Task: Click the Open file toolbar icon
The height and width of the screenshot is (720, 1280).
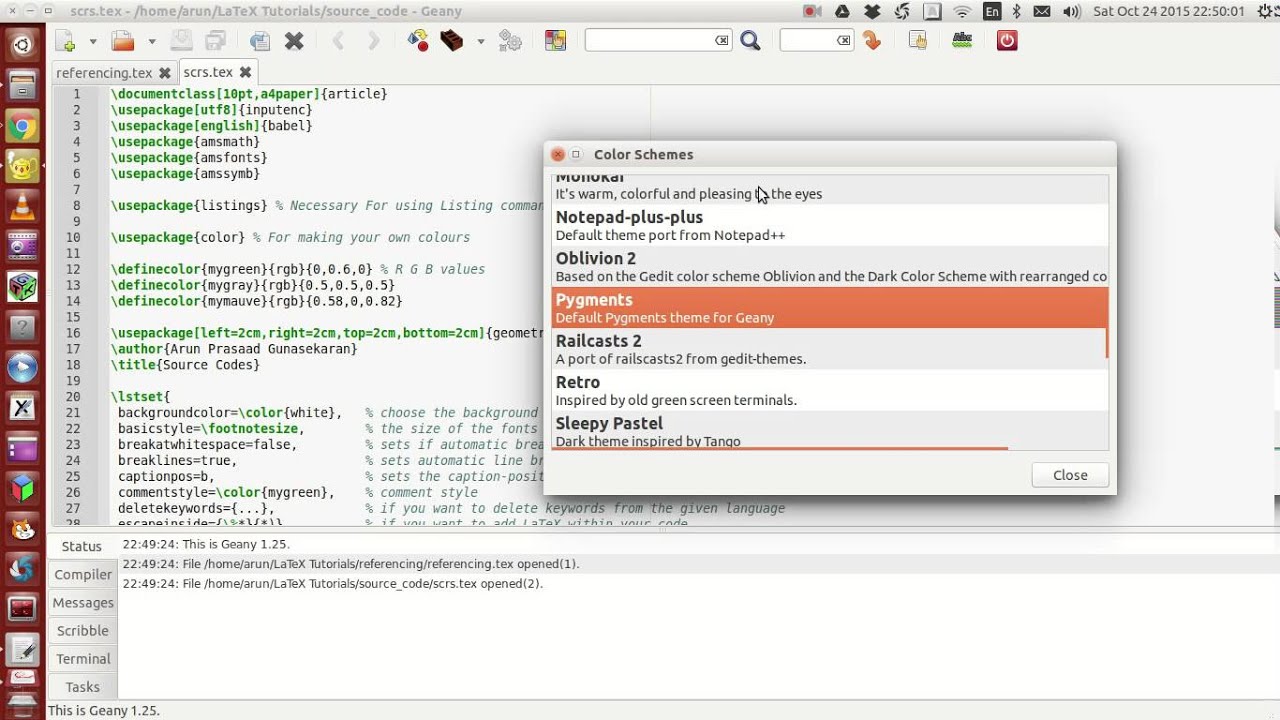Action: (123, 41)
